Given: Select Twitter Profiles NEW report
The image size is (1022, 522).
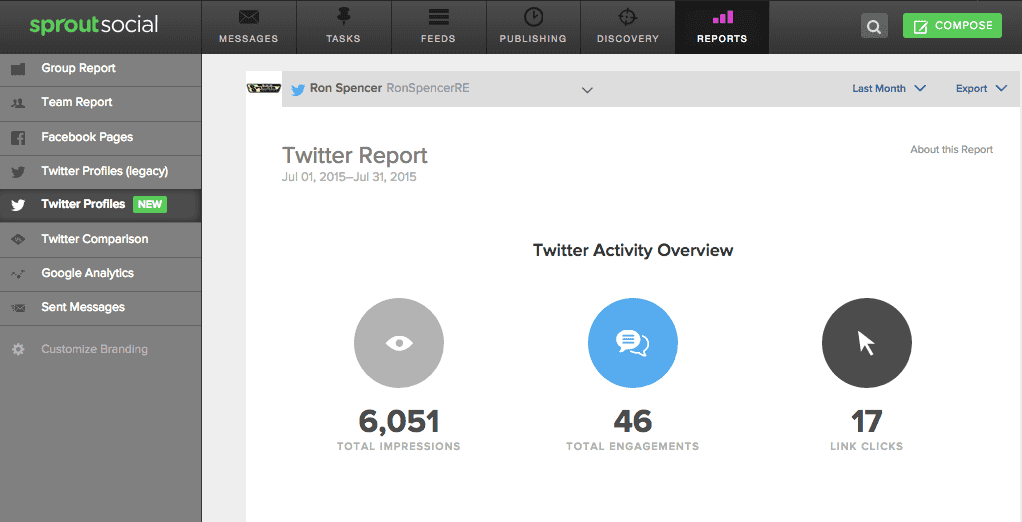Looking at the screenshot, I should tap(100, 205).
